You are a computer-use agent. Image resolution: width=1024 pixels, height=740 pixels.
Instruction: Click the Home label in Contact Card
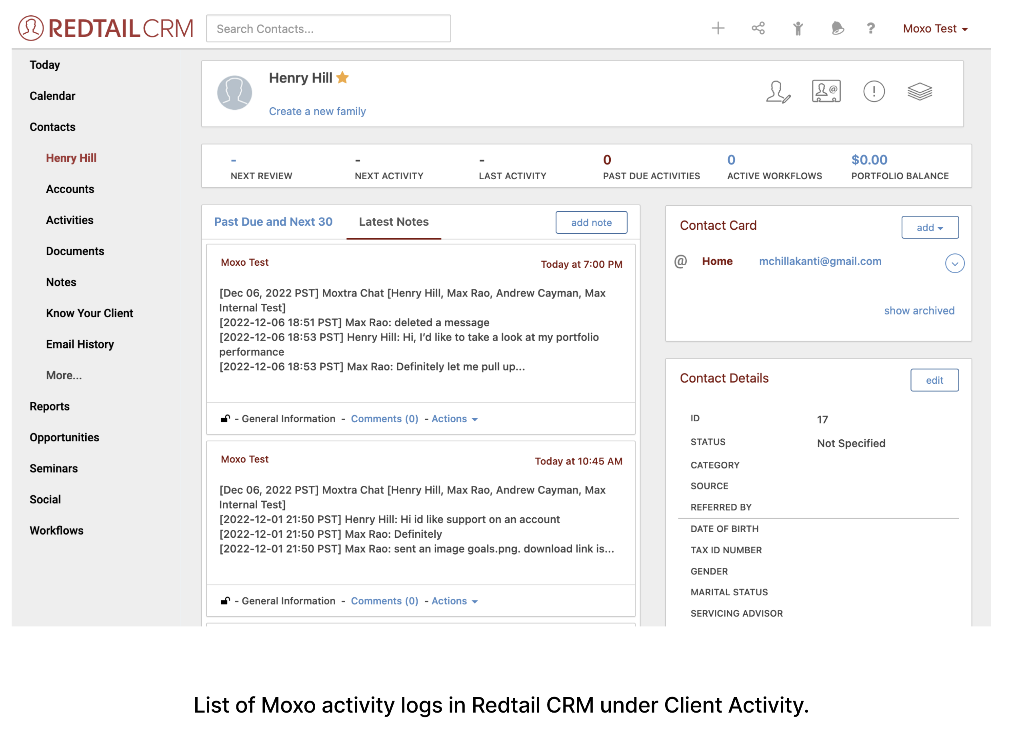click(717, 261)
